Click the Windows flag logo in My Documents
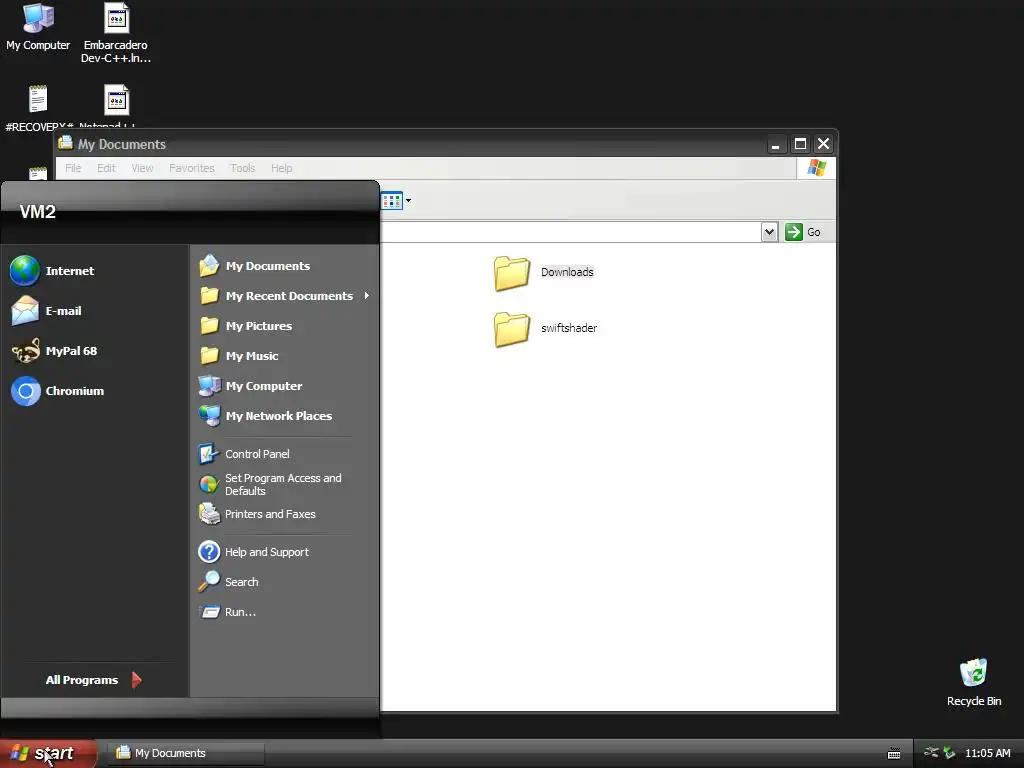Screen dimensions: 1024x768 pyautogui.click(x=816, y=168)
